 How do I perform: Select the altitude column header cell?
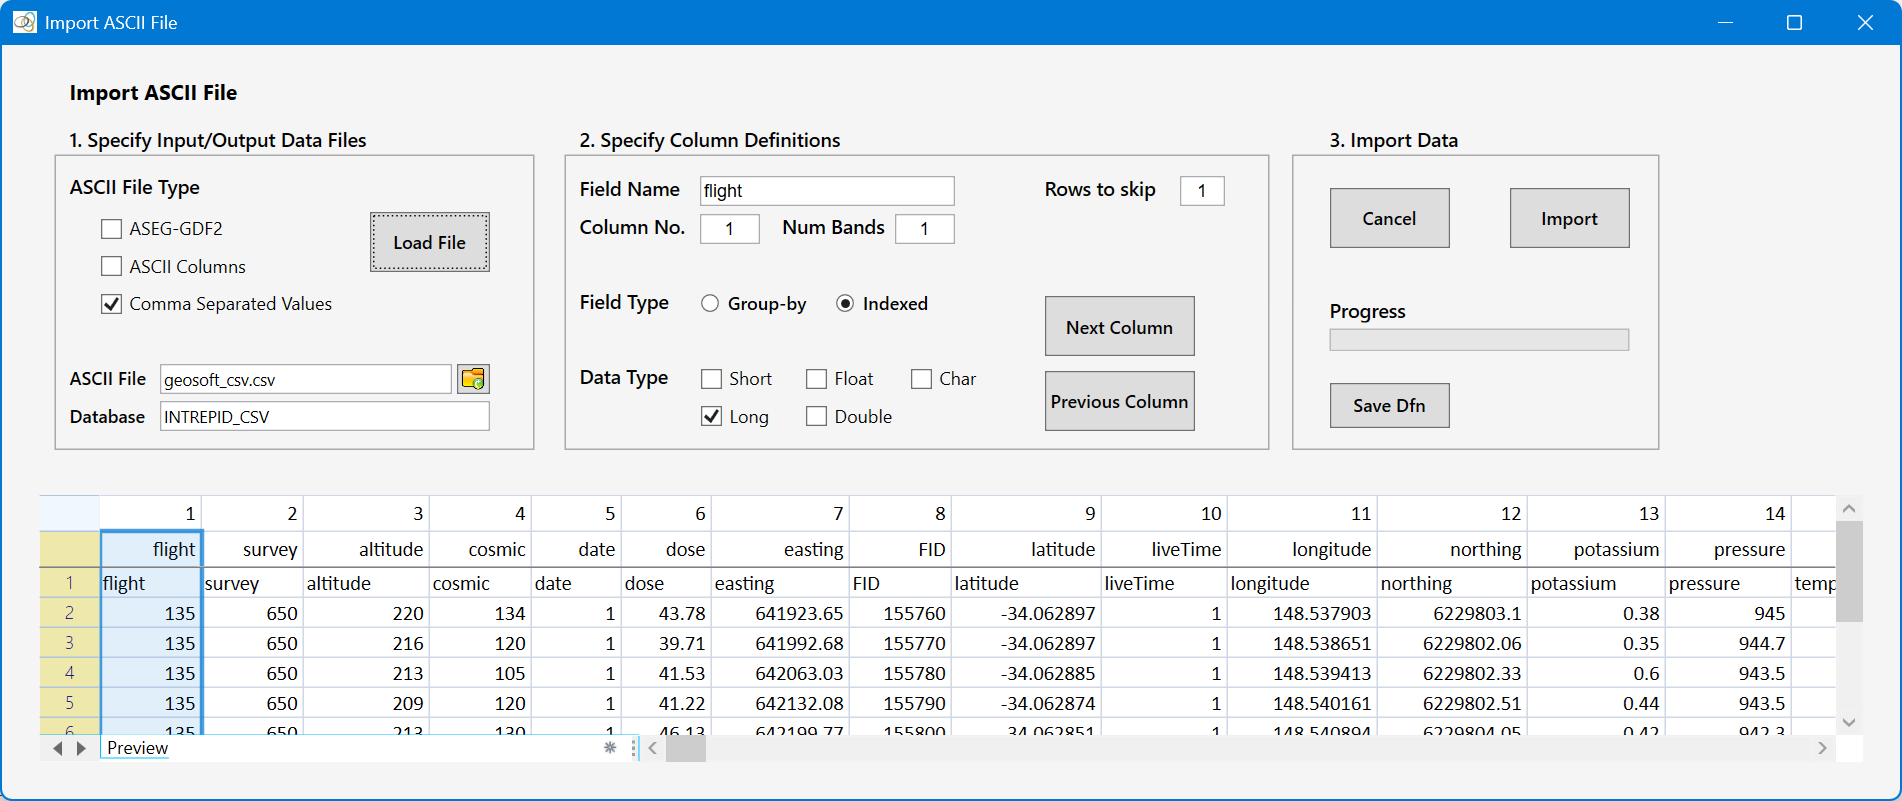pyautogui.click(x=367, y=549)
